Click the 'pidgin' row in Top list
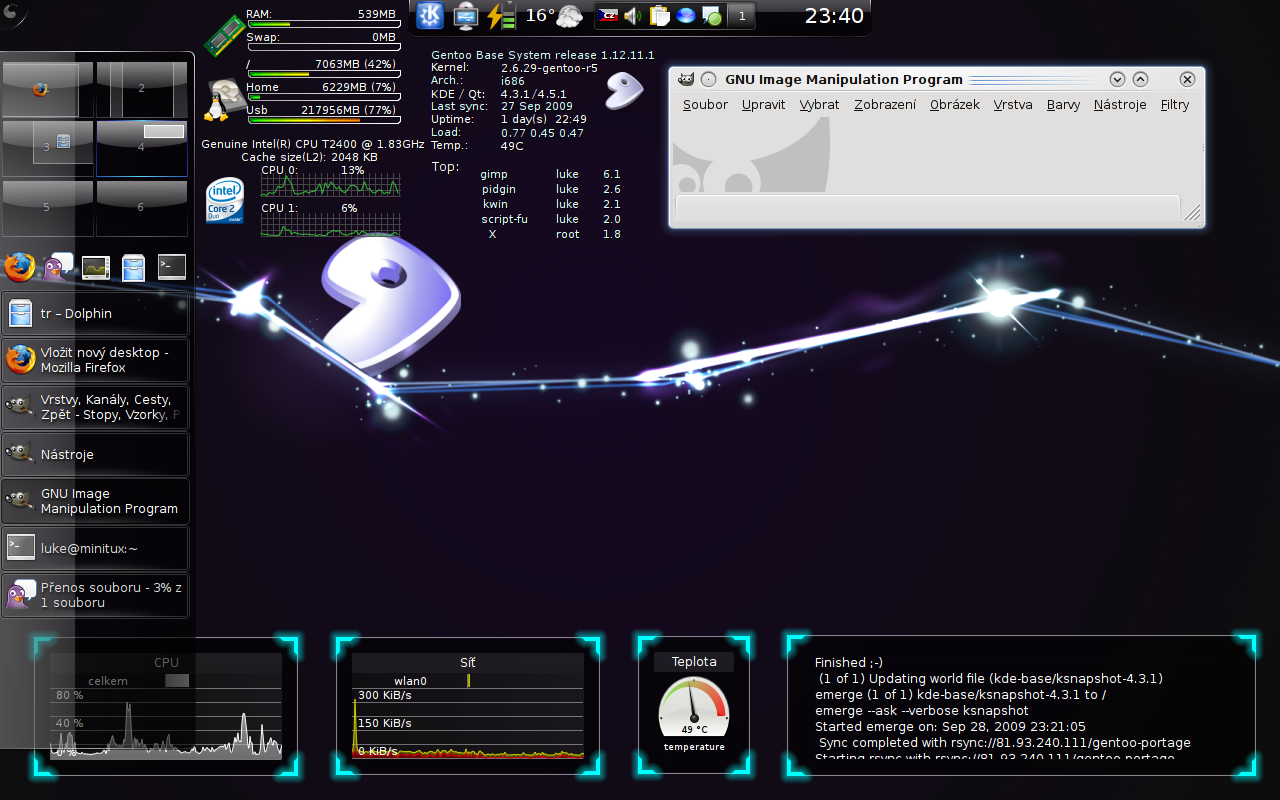Image resolution: width=1280 pixels, height=800 pixels. click(550, 189)
